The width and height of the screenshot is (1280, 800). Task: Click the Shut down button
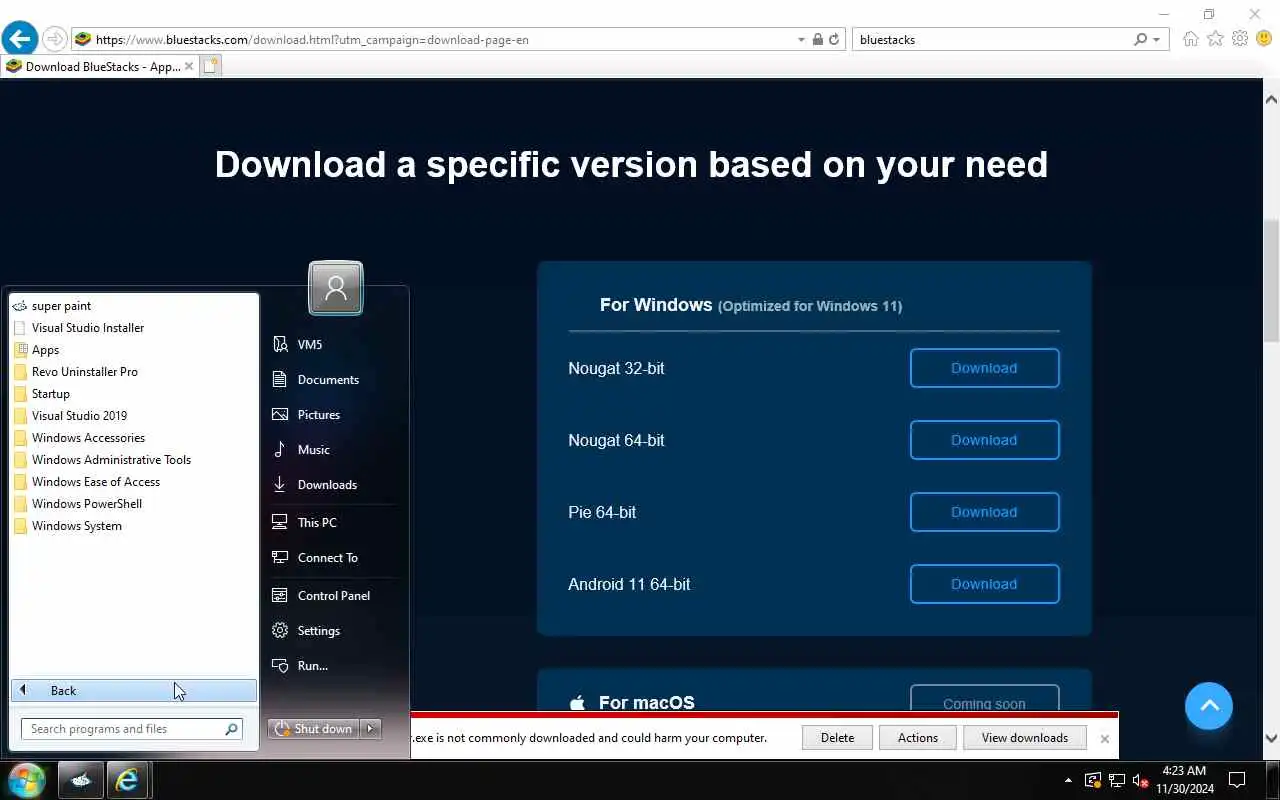tap(314, 729)
